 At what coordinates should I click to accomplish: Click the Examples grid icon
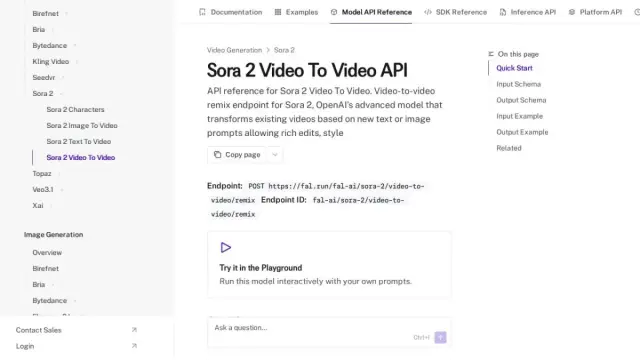[x=278, y=12]
